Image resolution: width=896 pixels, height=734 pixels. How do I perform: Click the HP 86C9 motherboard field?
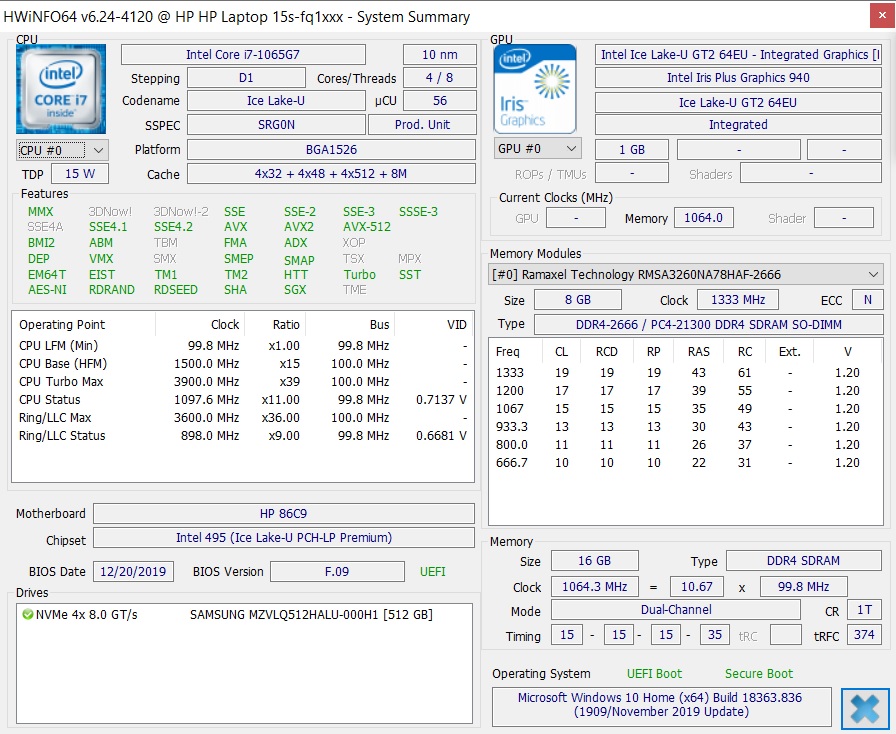tap(283, 514)
